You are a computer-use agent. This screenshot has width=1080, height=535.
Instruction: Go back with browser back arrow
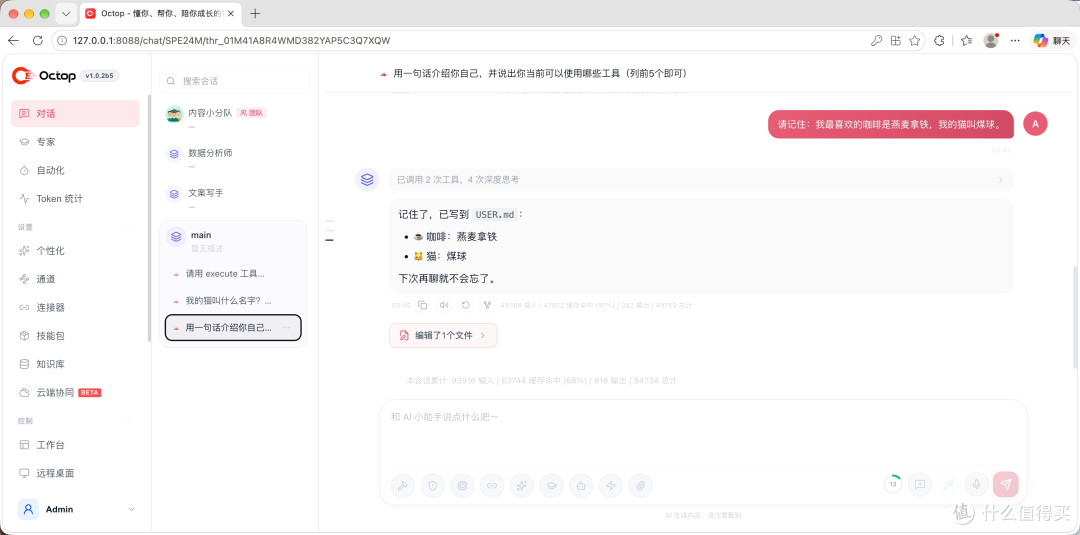[x=13, y=41]
